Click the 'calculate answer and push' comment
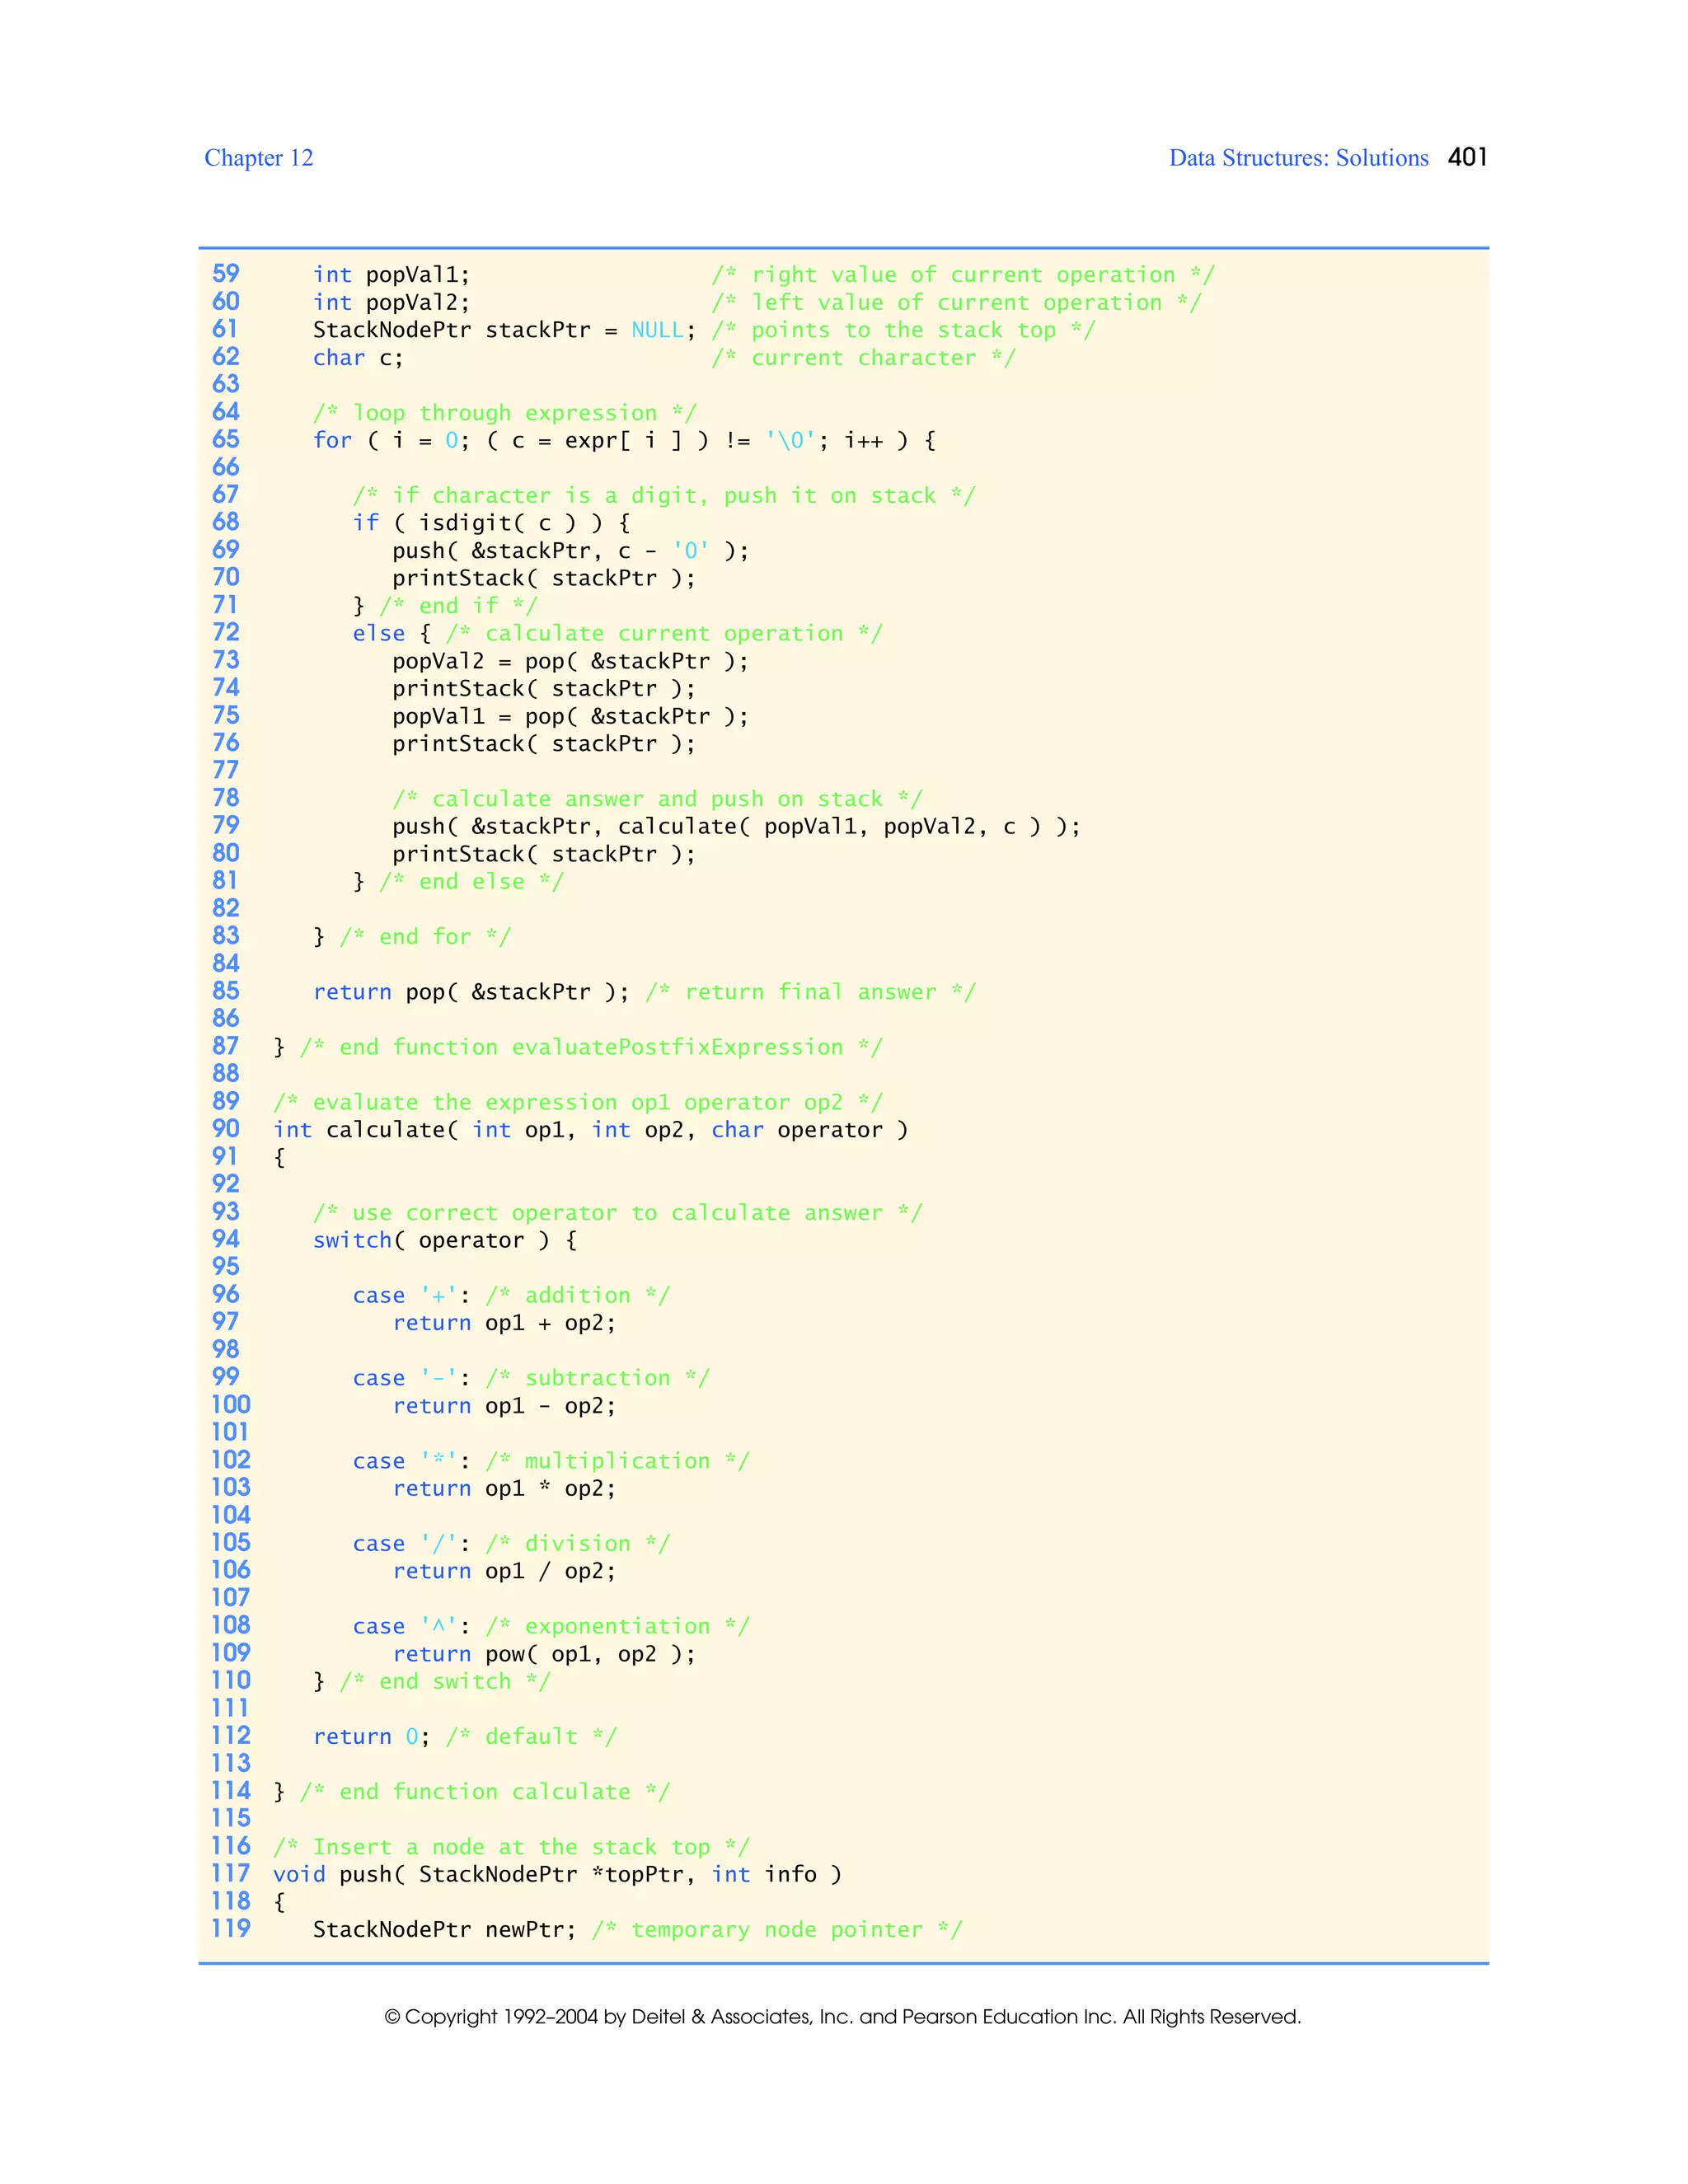Viewport: 1688px width, 2184px height. pos(656,799)
